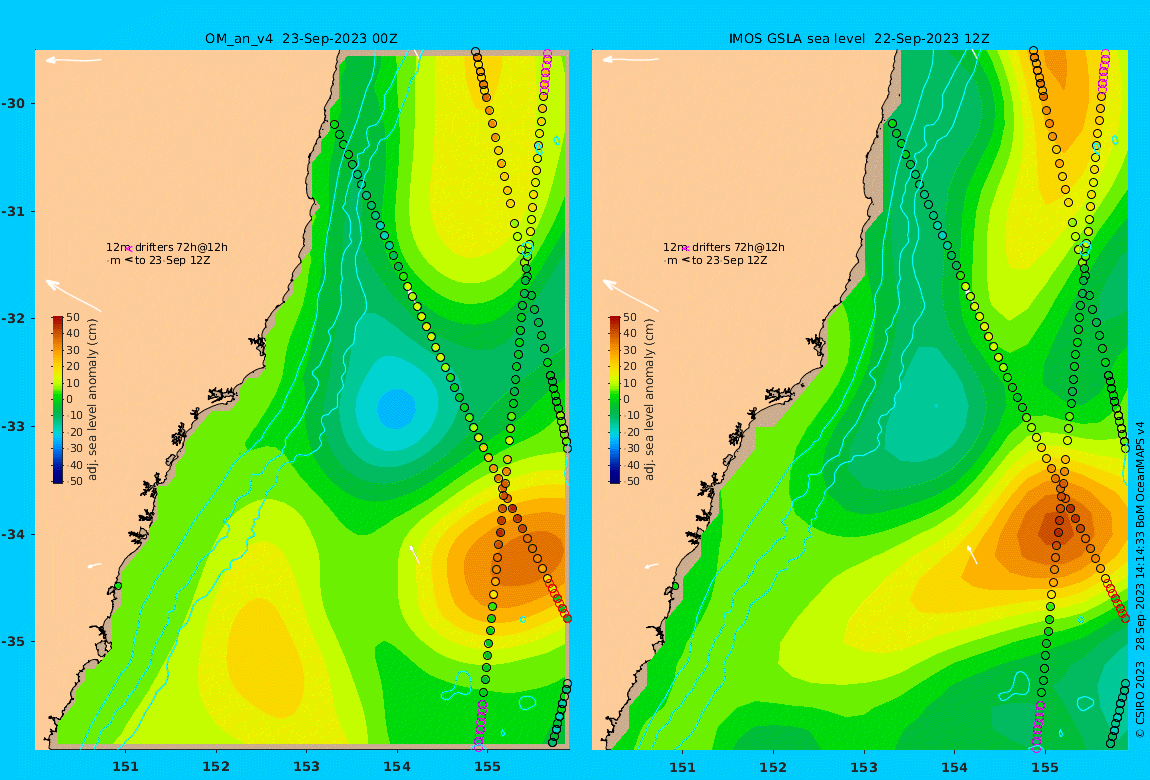Select 'adj. sea level anomaly (cm)' label in IMOS GSLA map

(650, 400)
